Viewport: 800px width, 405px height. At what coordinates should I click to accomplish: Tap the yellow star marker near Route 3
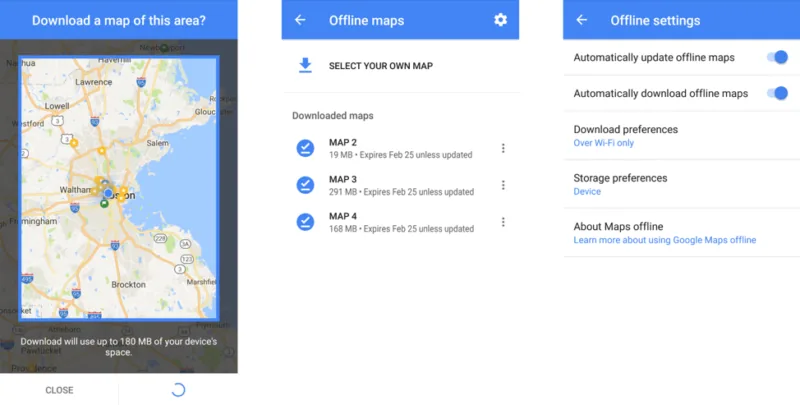[74, 143]
